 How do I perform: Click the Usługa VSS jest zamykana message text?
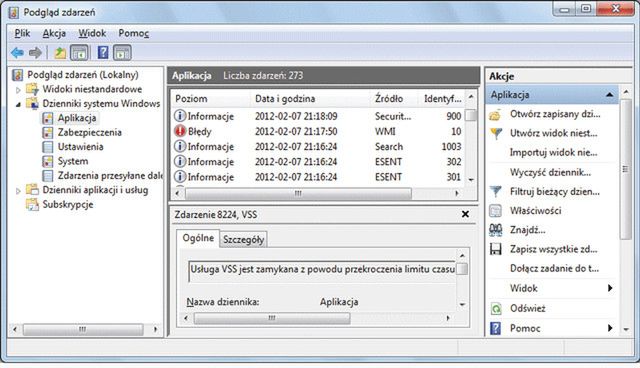click(322, 269)
